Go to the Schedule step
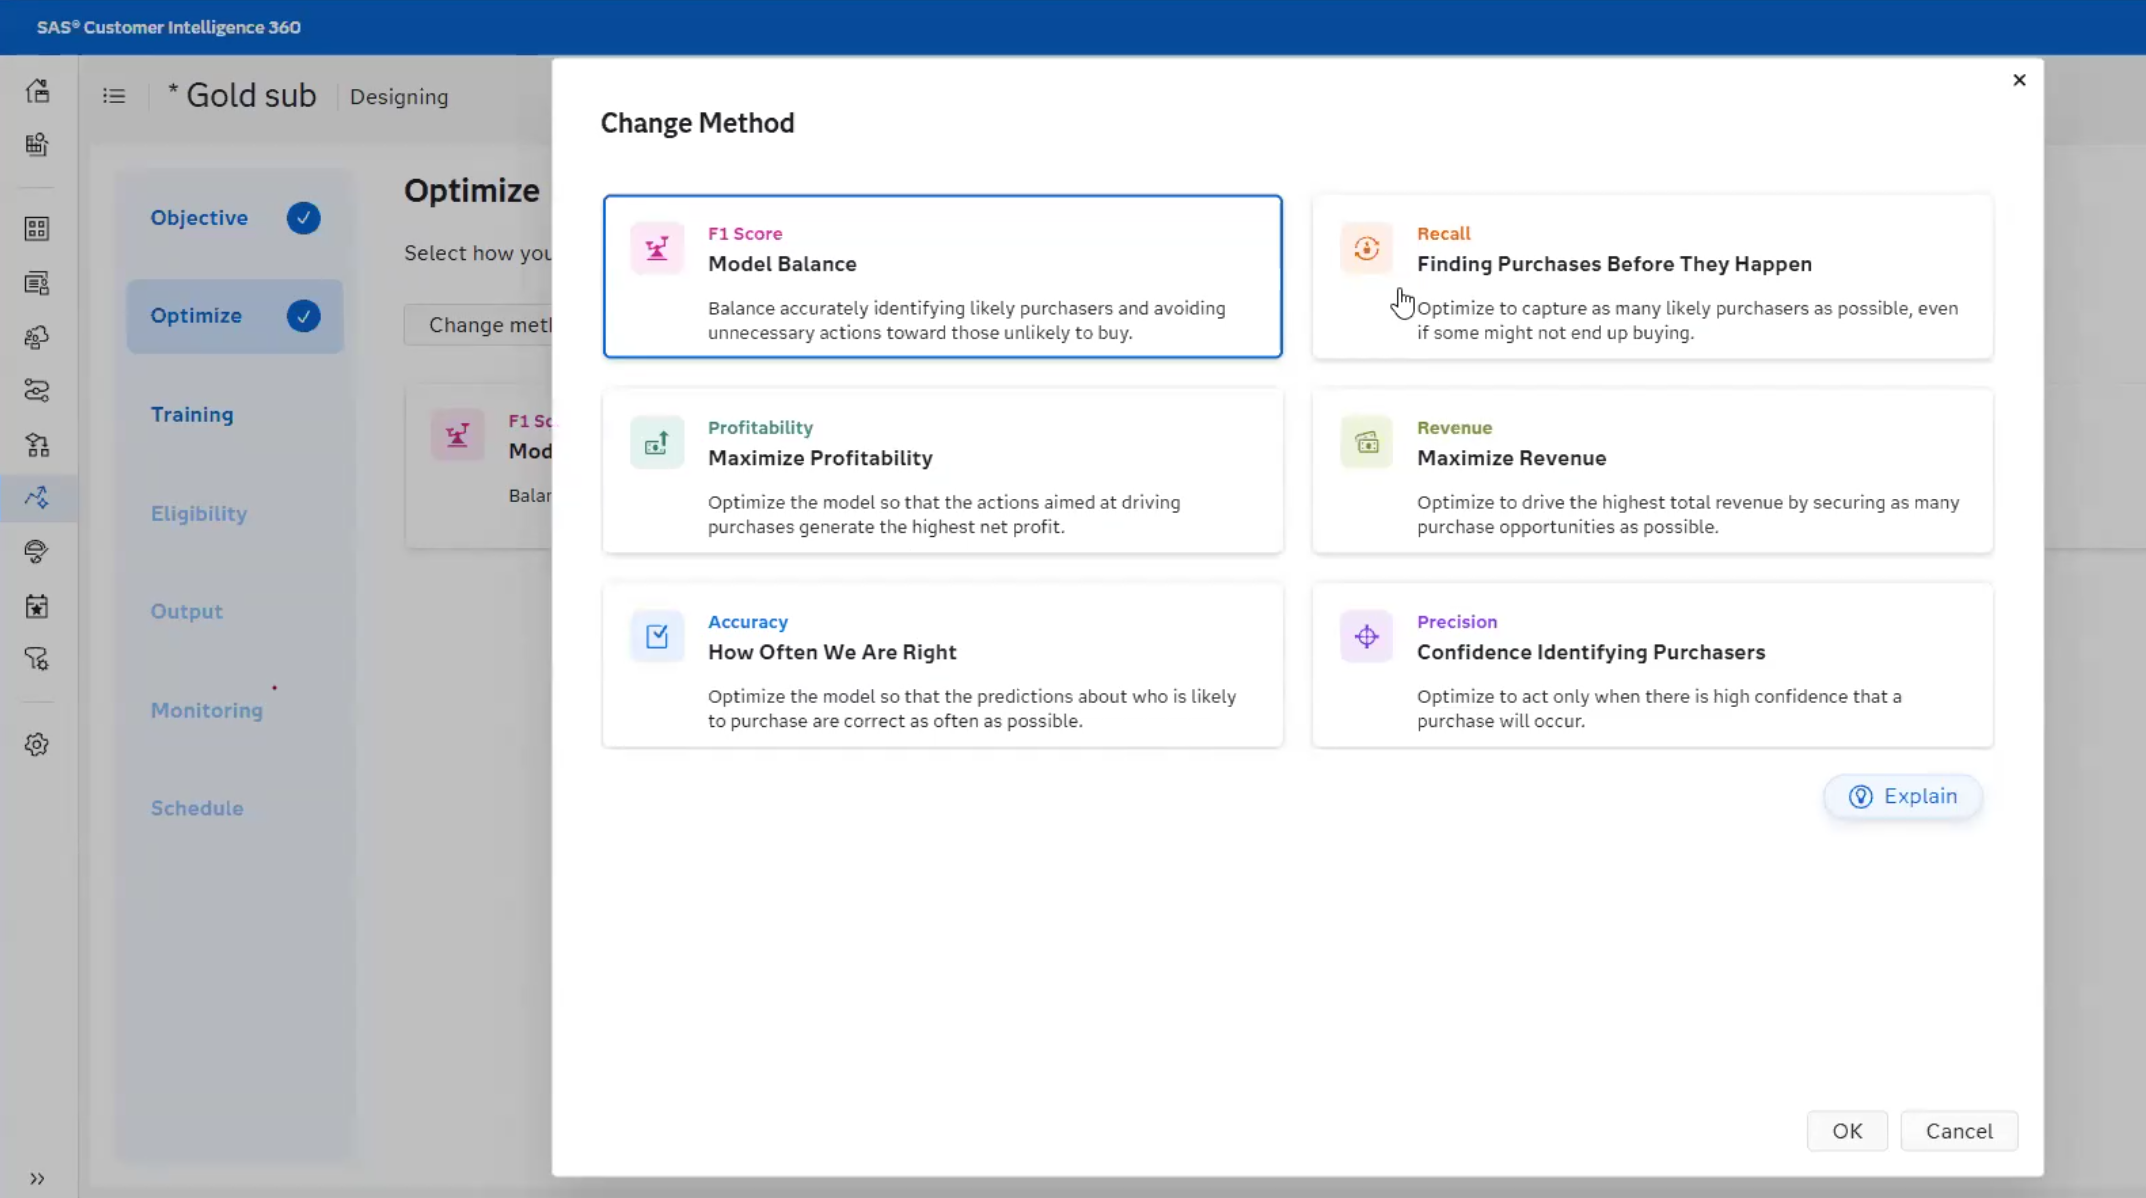2146x1198 pixels. point(197,808)
